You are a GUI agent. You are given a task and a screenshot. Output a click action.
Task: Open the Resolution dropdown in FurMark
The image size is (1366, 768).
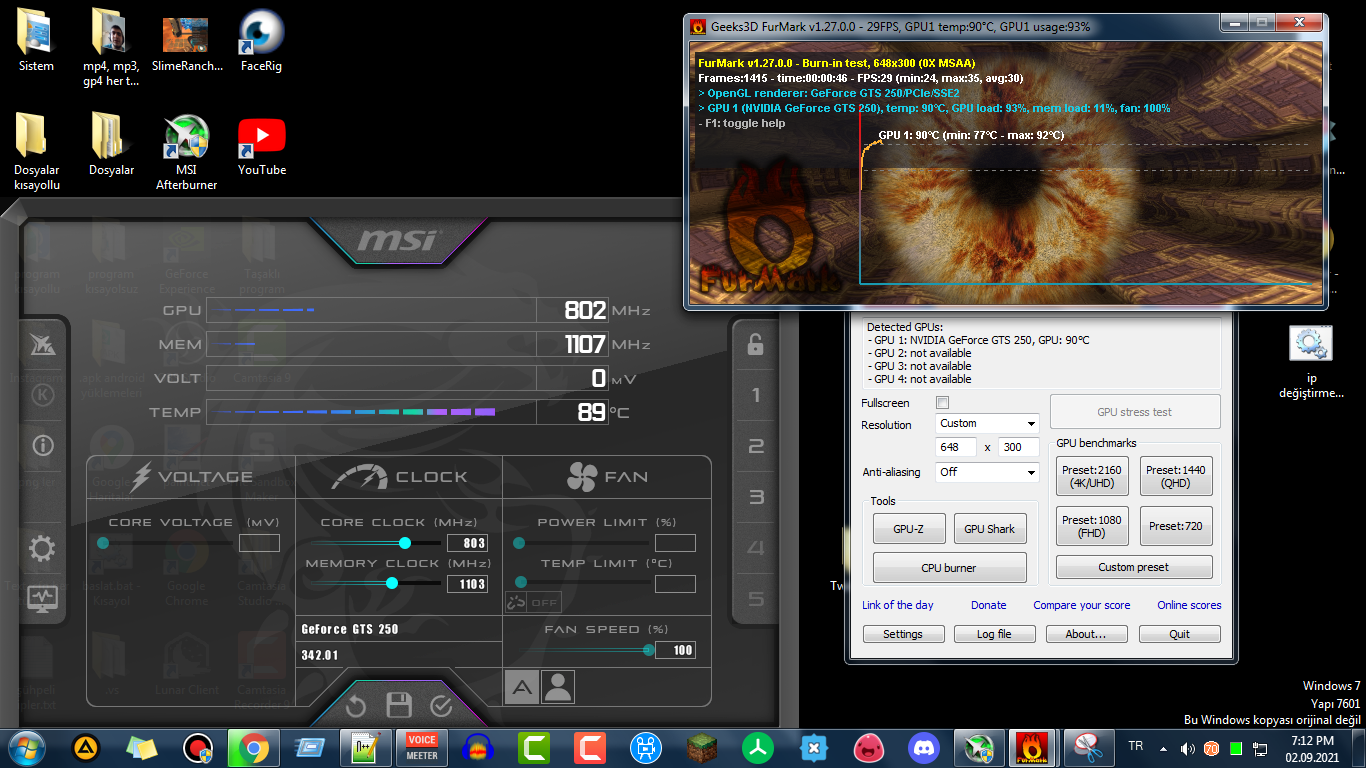coord(988,423)
